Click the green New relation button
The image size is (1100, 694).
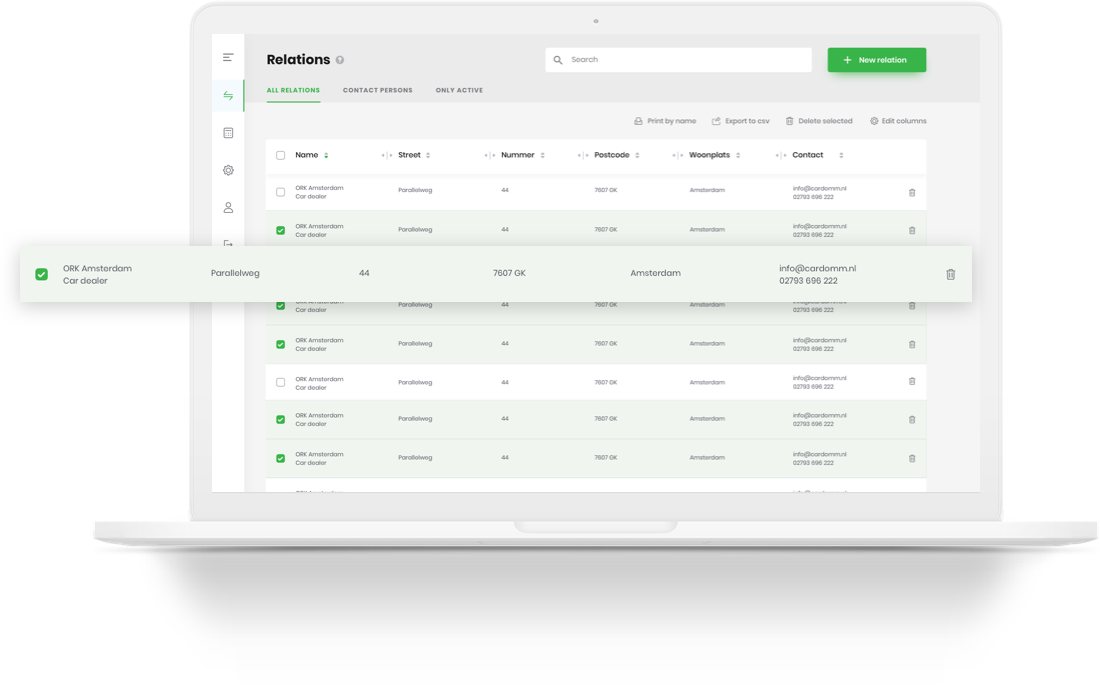(x=877, y=60)
